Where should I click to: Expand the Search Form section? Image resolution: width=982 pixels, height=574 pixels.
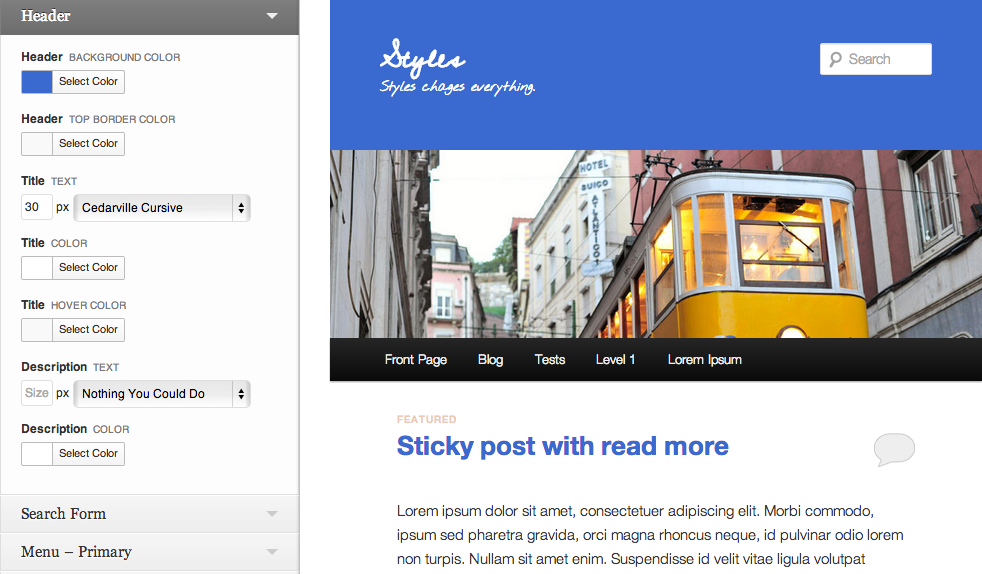[x=271, y=514]
